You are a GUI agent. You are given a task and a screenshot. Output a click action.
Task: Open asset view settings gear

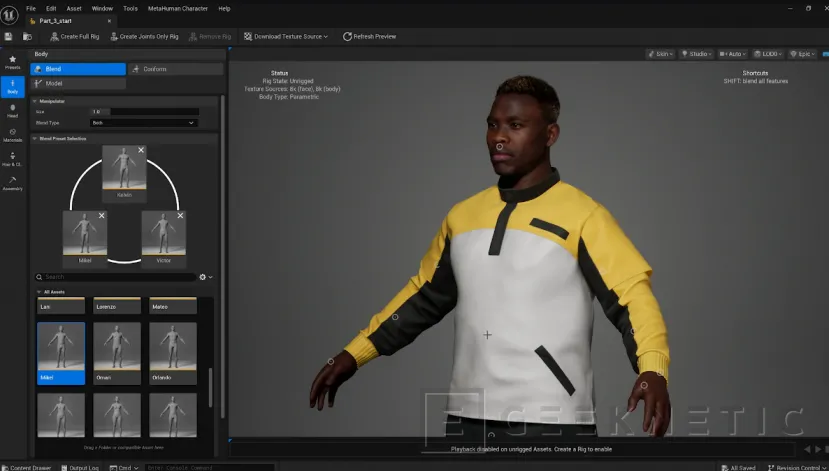pyautogui.click(x=205, y=277)
